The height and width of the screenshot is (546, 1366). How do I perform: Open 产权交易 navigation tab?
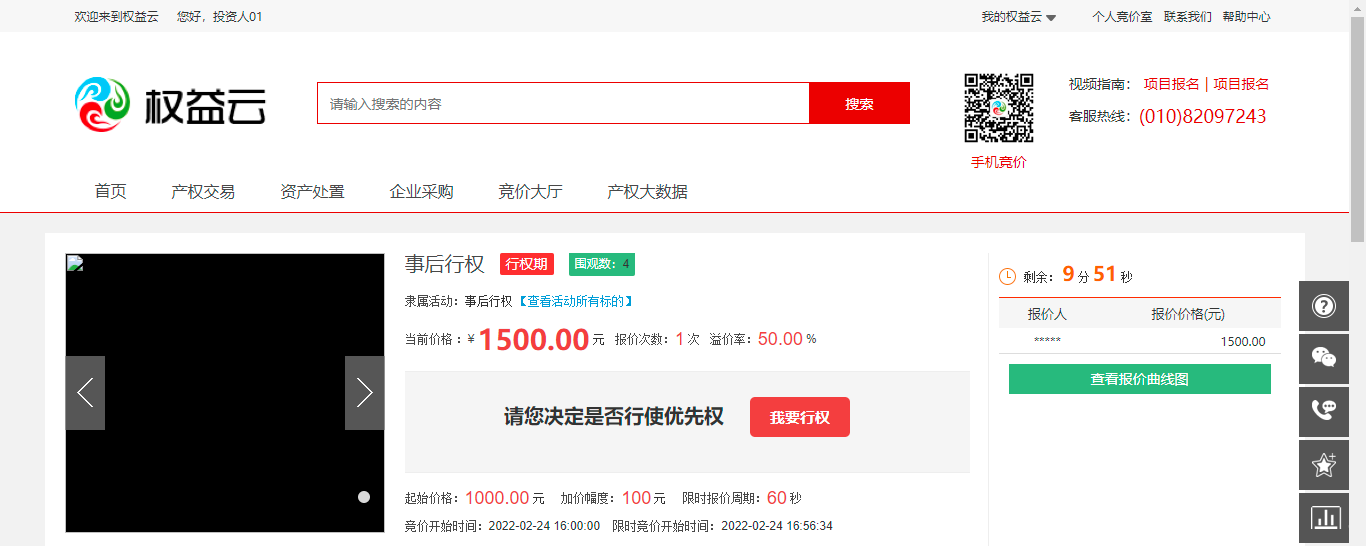[x=203, y=192]
